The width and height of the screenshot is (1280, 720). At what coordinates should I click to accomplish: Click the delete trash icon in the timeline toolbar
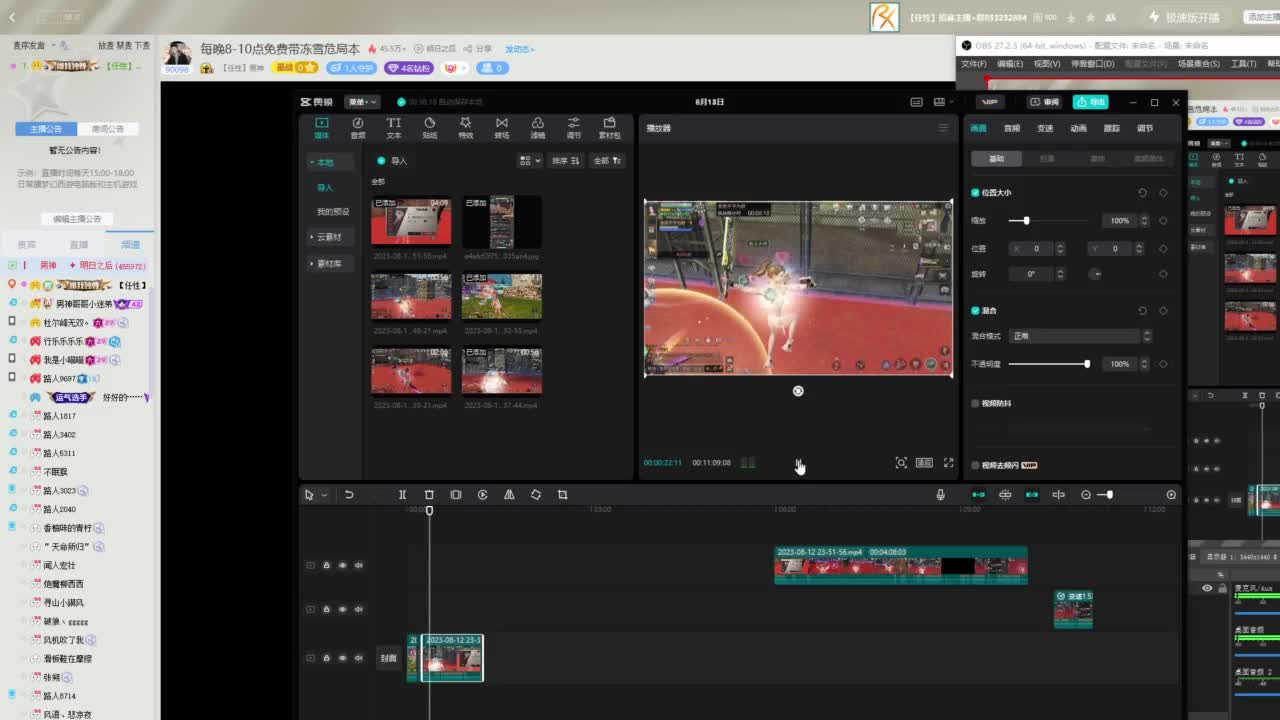click(429, 495)
